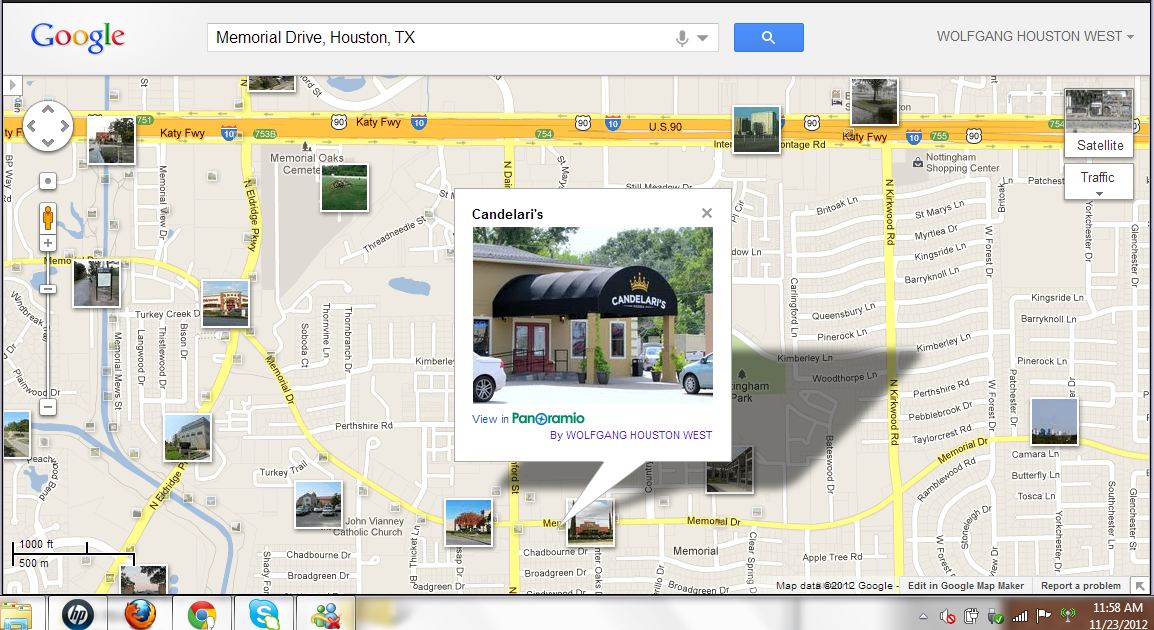Viewport: 1154px width, 630px height.
Task: Click the taskbar clock showing 11:58 AM
Action: pyautogui.click(x=1116, y=615)
